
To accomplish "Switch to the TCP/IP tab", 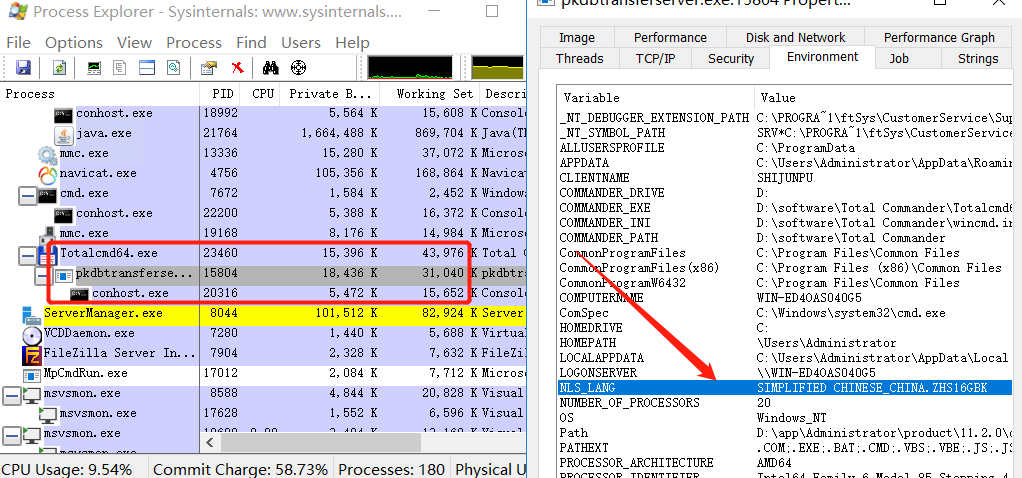I will [x=655, y=59].
